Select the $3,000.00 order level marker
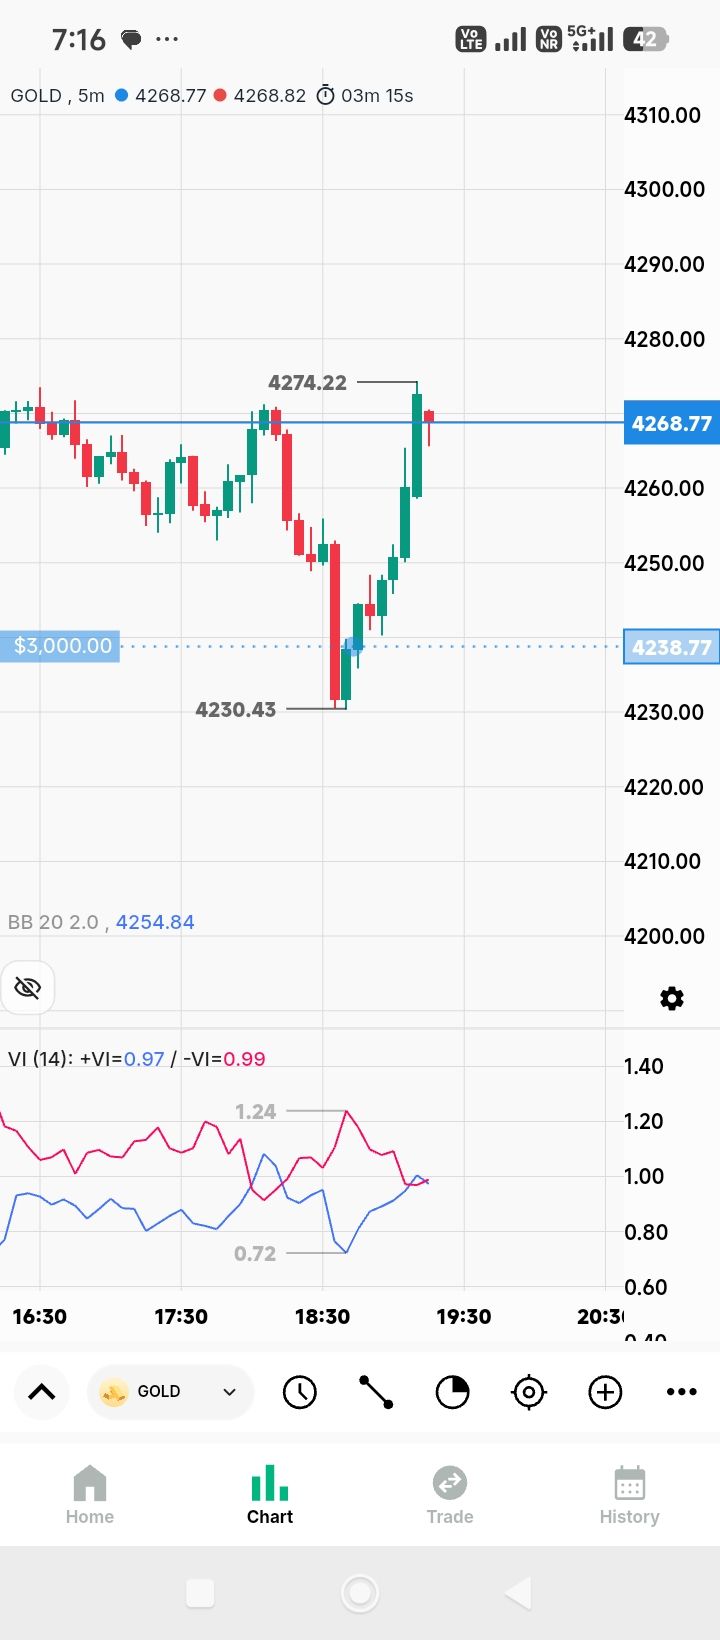 click(60, 646)
